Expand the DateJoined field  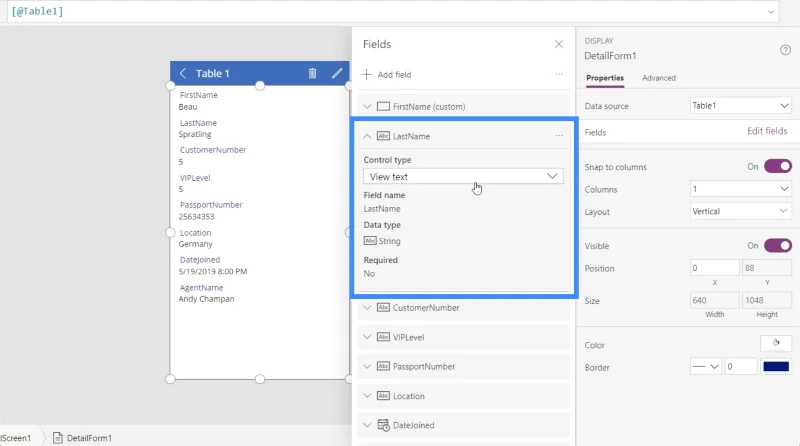tap(367, 425)
